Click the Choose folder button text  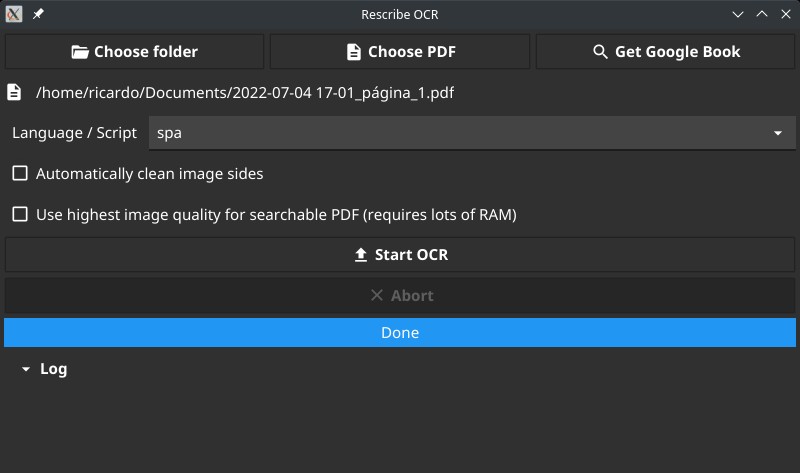tap(146, 52)
